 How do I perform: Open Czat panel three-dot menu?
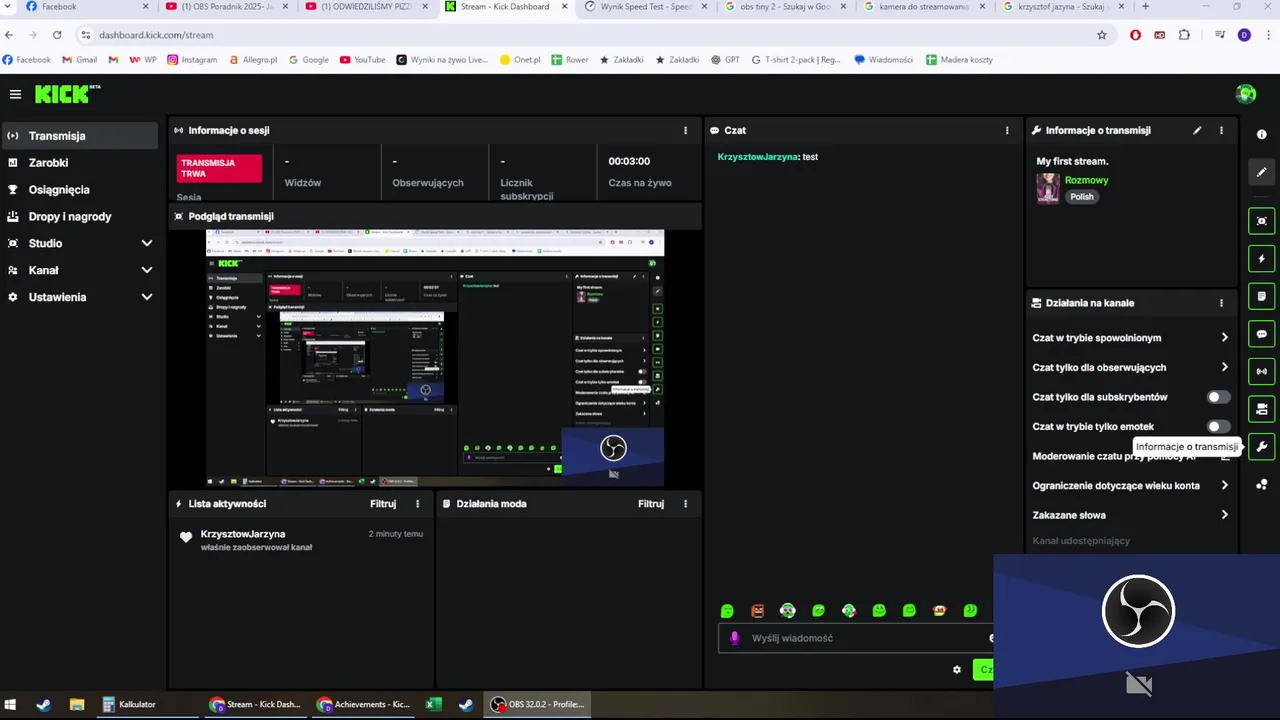[1007, 130]
